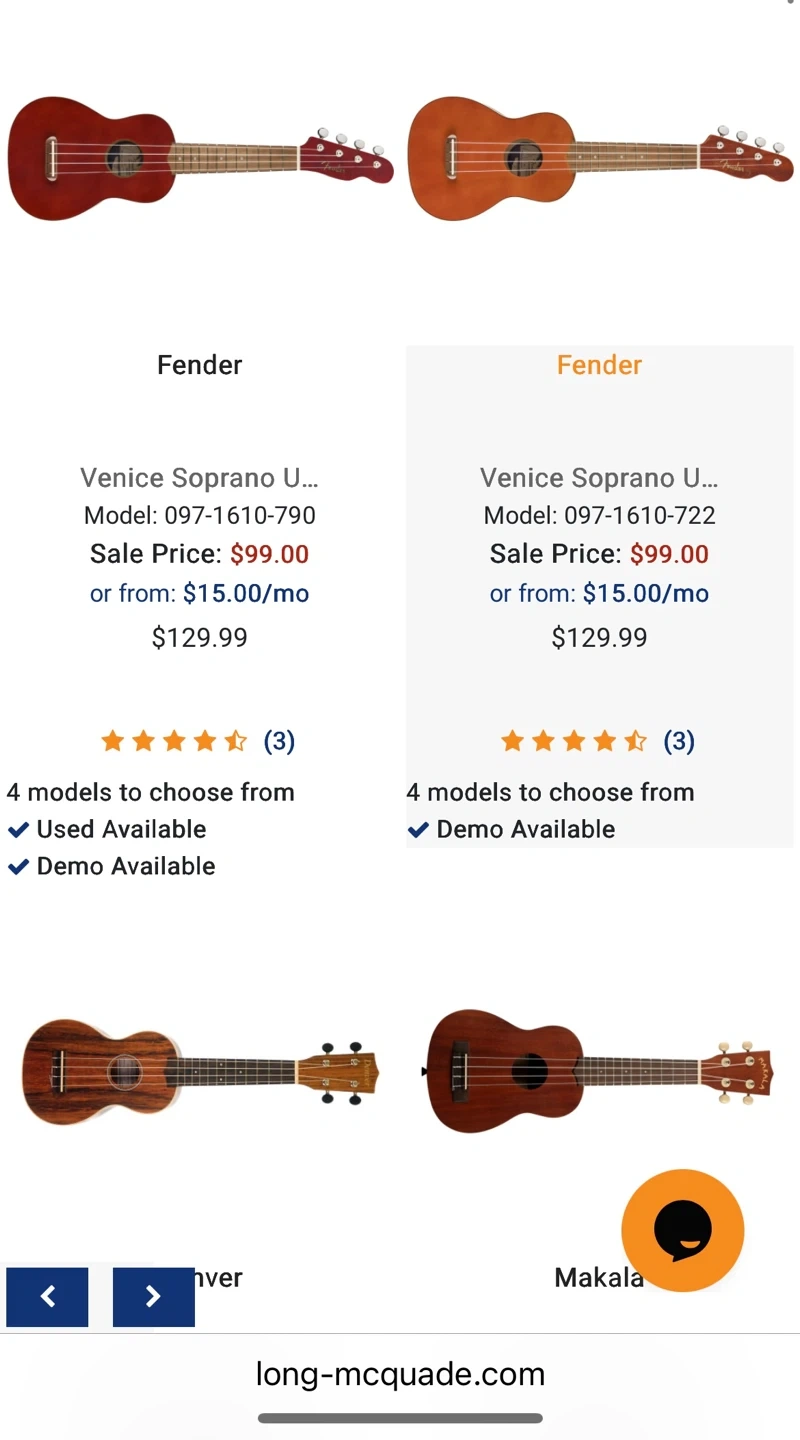Open the red Fender Venice ukulele image
The width and height of the screenshot is (800, 1440).
pyautogui.click(x=200, y=158)
